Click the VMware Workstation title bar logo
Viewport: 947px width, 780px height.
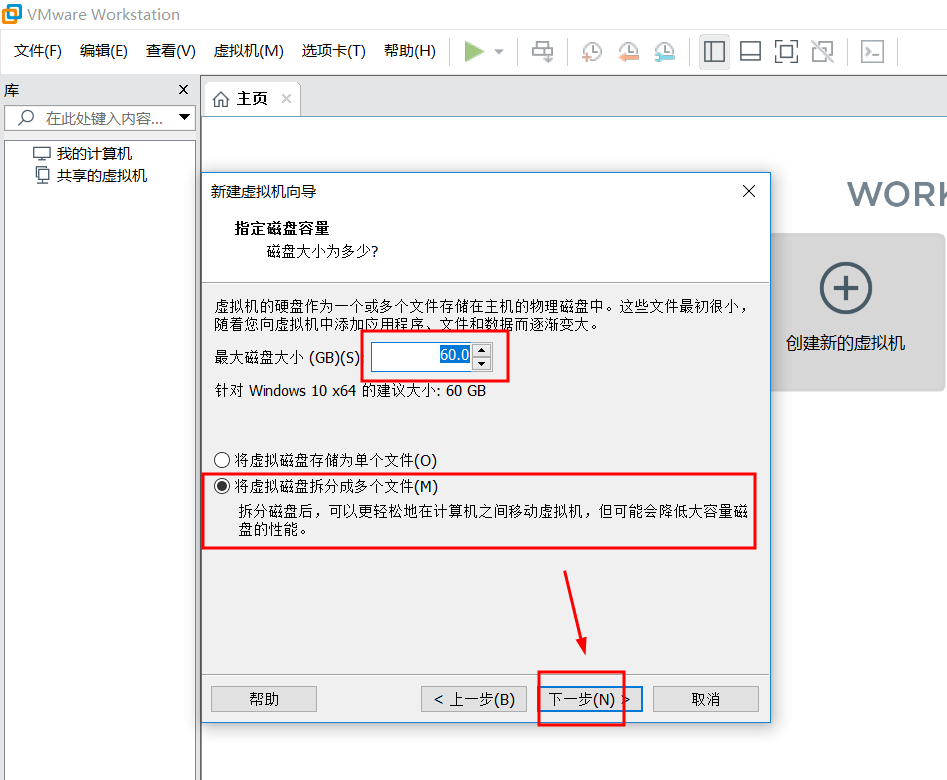(11, 14)
